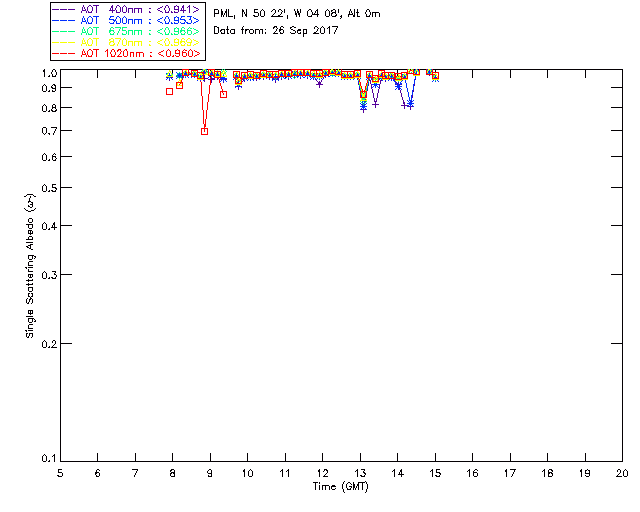Click the 'Single Scattering Albedo' y-axis label
Screen dimensions: 640x512
click(x=30, y=266)
